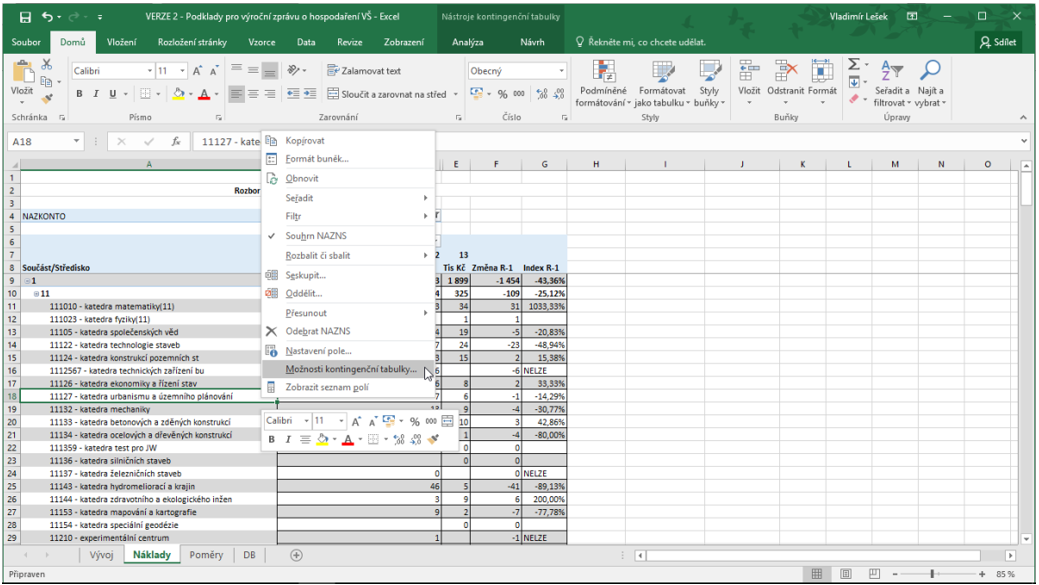The width and height of the screenshot is (1039, 585).
Task: Toggle Zalamovat text wrapping
Action: point(364,71)
